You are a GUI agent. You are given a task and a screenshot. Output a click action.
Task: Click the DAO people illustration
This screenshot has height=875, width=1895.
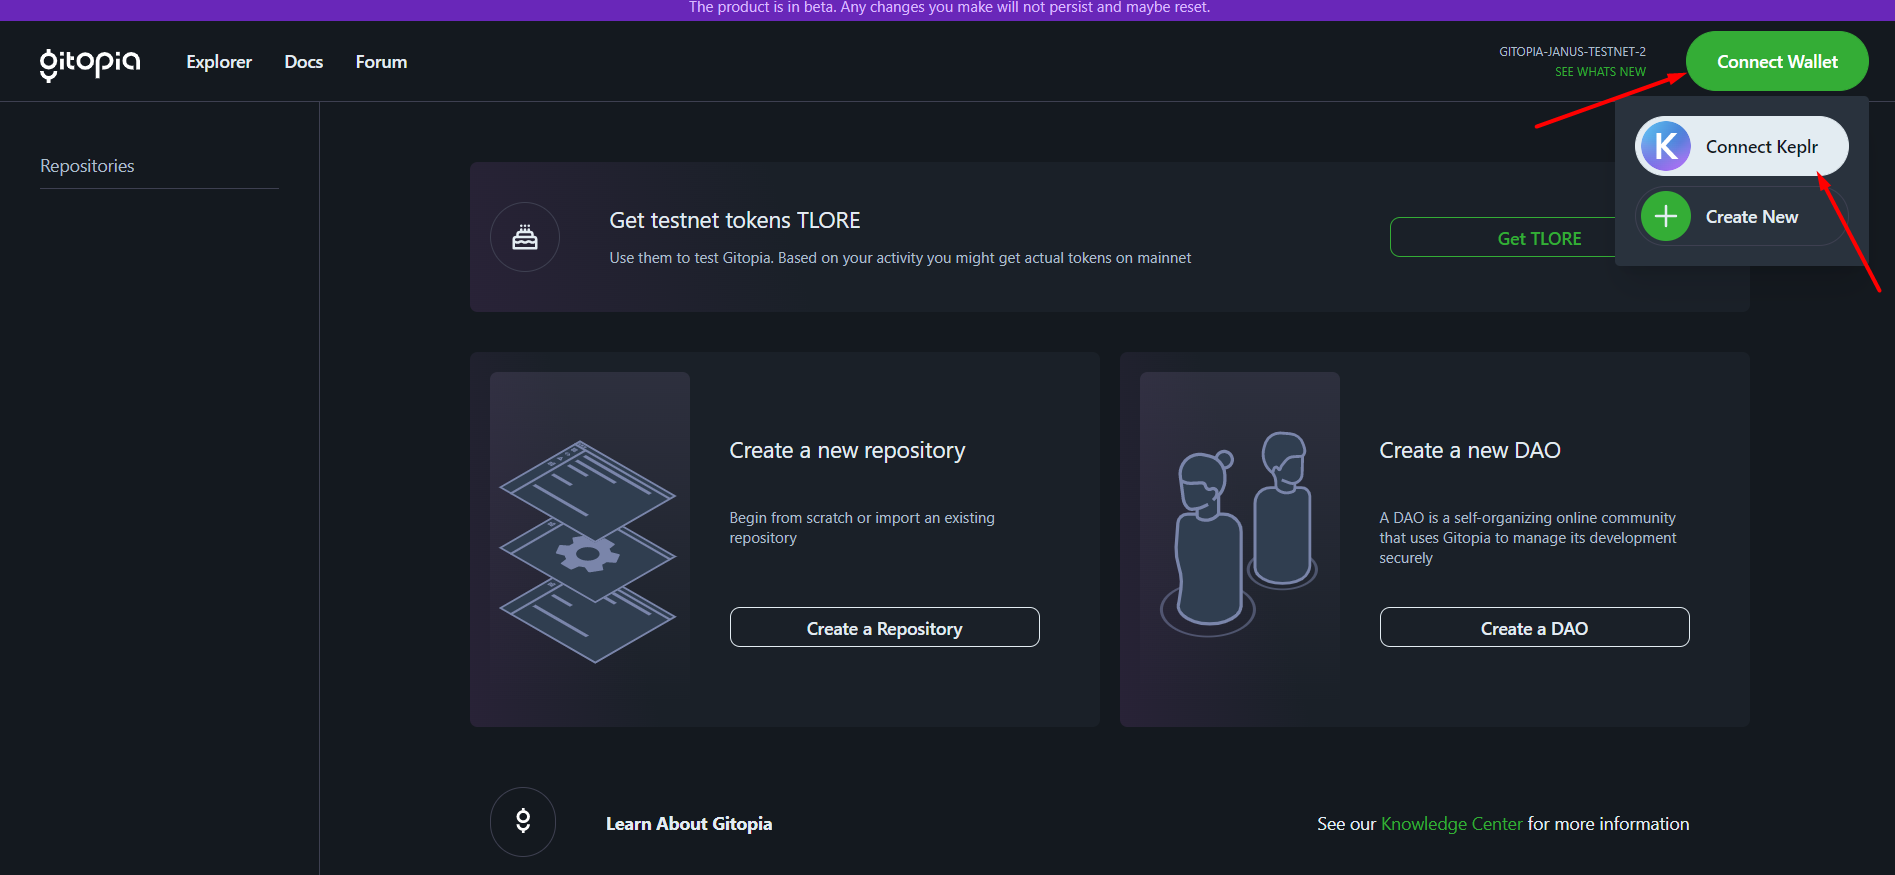pos(1240,535)
